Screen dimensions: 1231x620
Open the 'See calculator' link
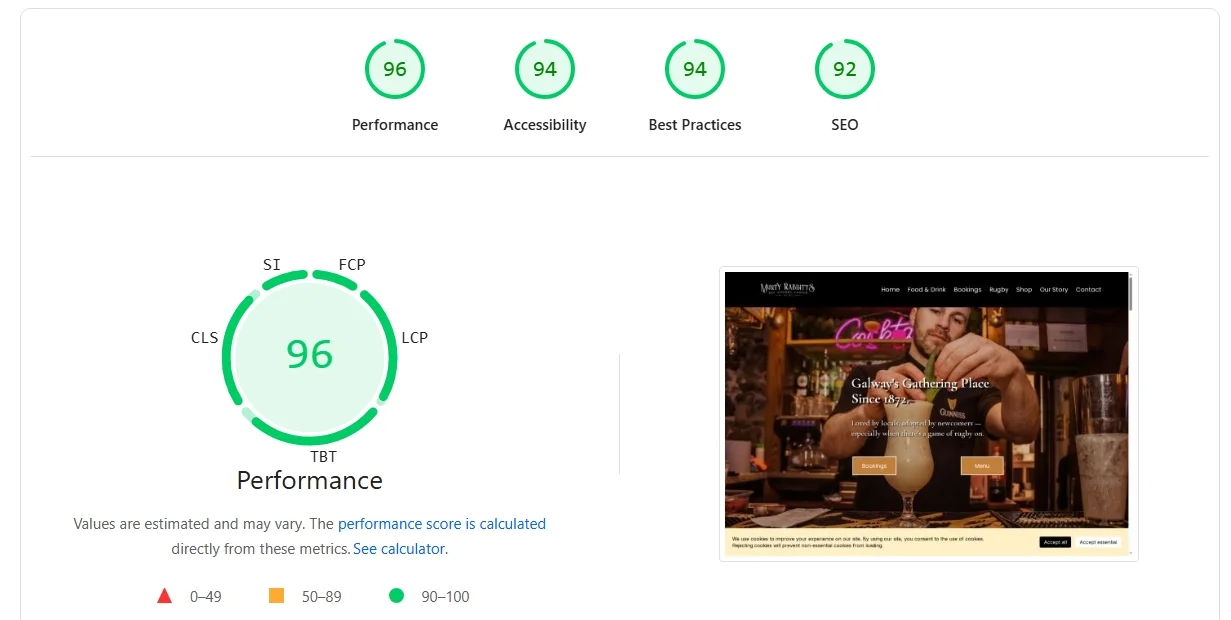[399, 549]
